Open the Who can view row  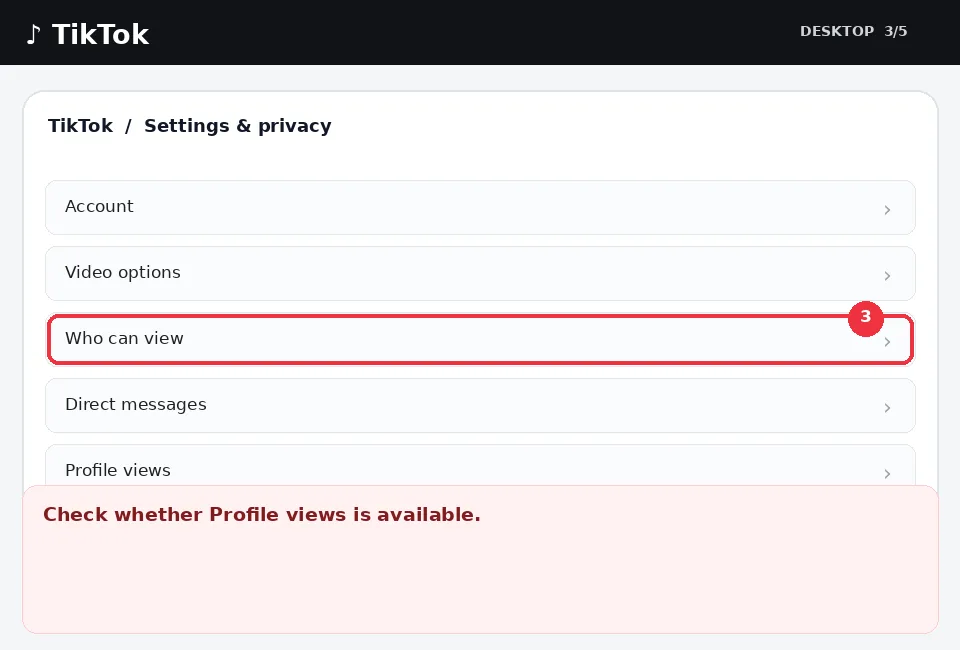pyautogui.click(x=480, y=340)
